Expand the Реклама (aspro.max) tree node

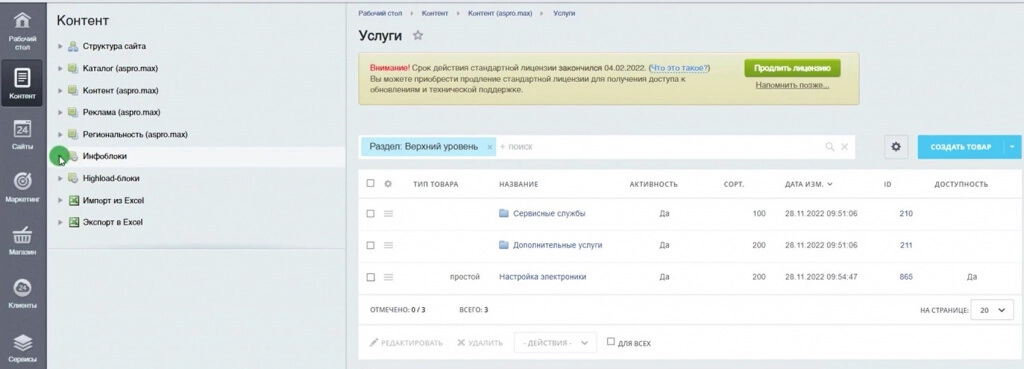(60, 112)
